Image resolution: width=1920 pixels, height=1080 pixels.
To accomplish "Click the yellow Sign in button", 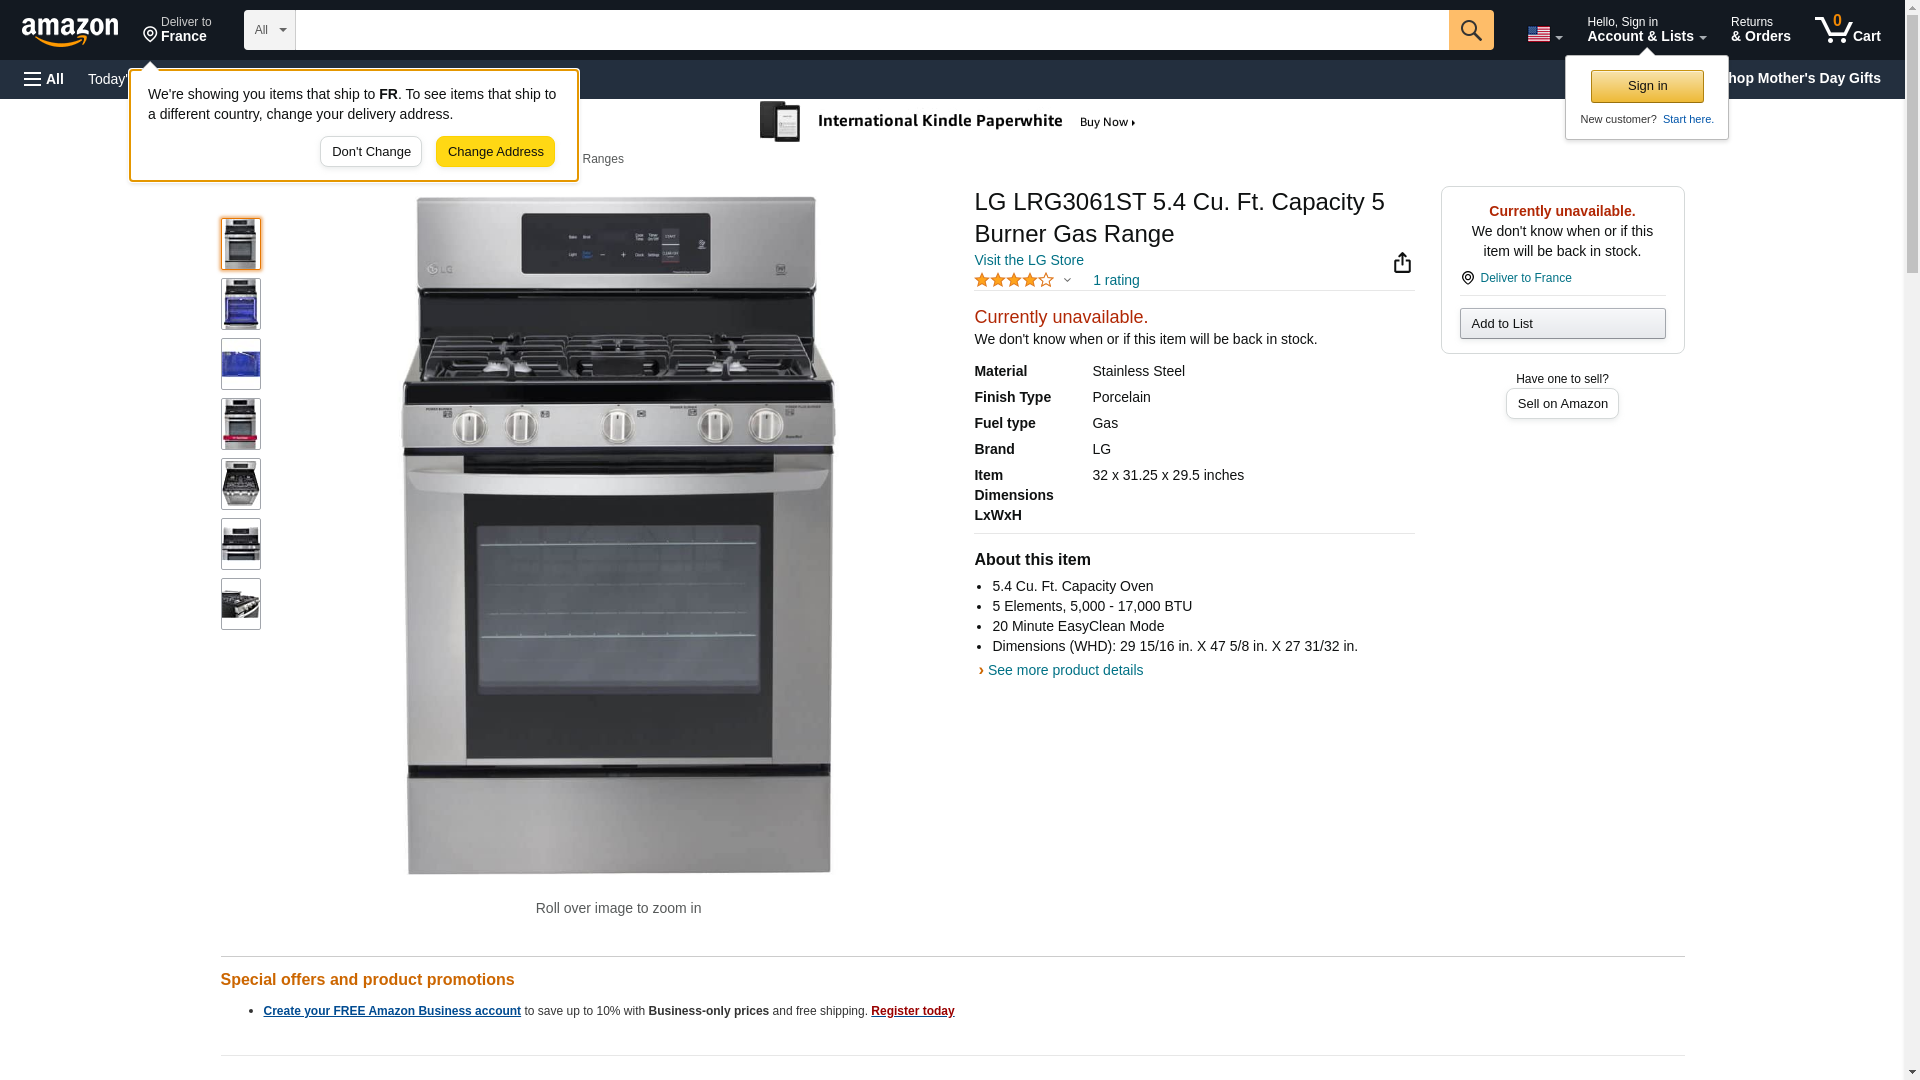I will tap(1647, 86).
